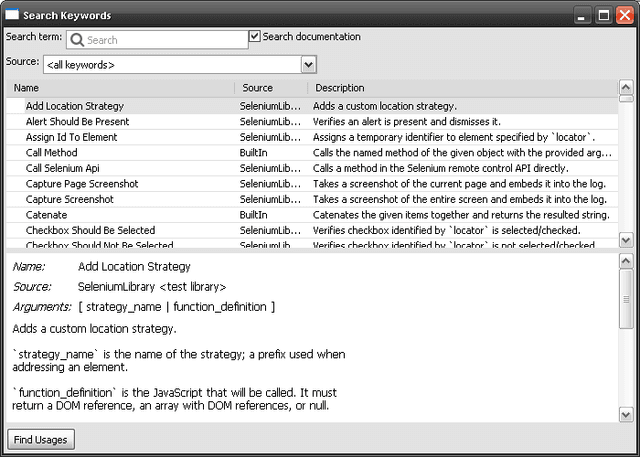
Task: Minimize the Search Keywords window
Action: click(583, 15)
